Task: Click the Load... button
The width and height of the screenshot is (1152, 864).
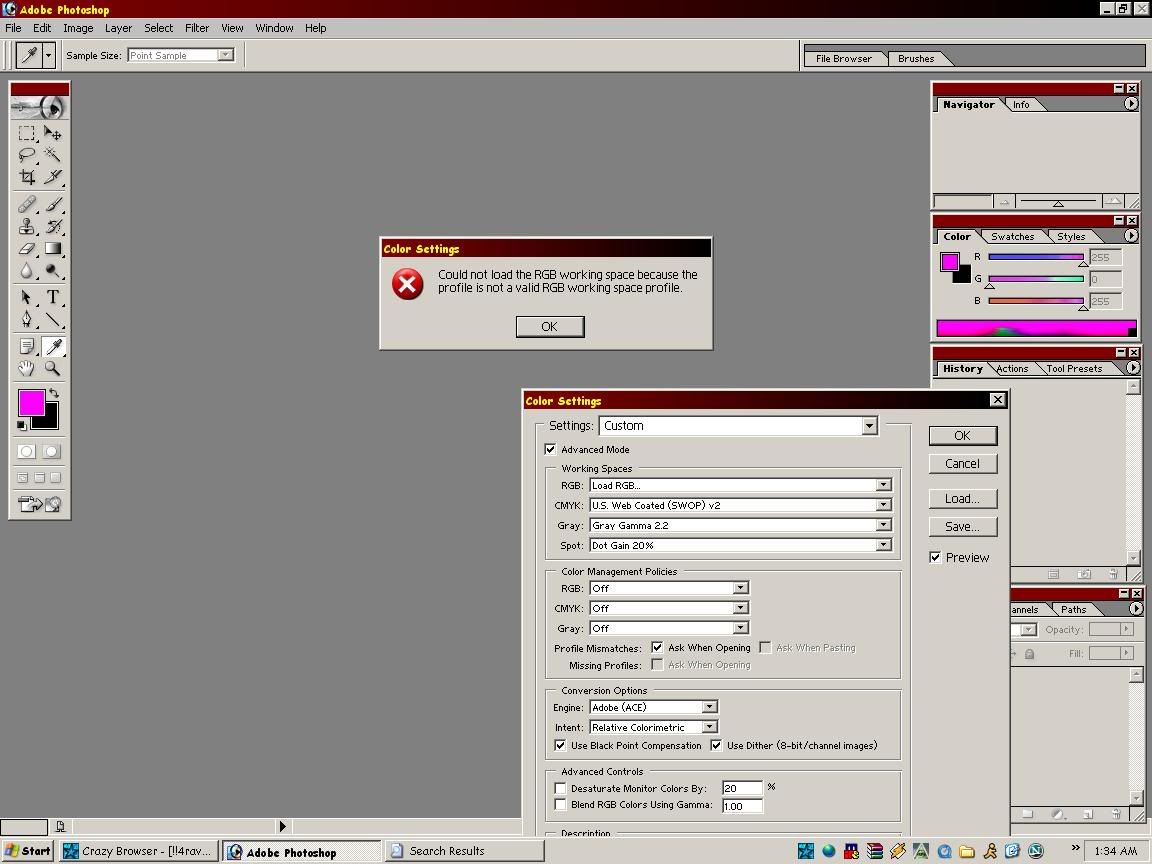Action: pos(962,499)
